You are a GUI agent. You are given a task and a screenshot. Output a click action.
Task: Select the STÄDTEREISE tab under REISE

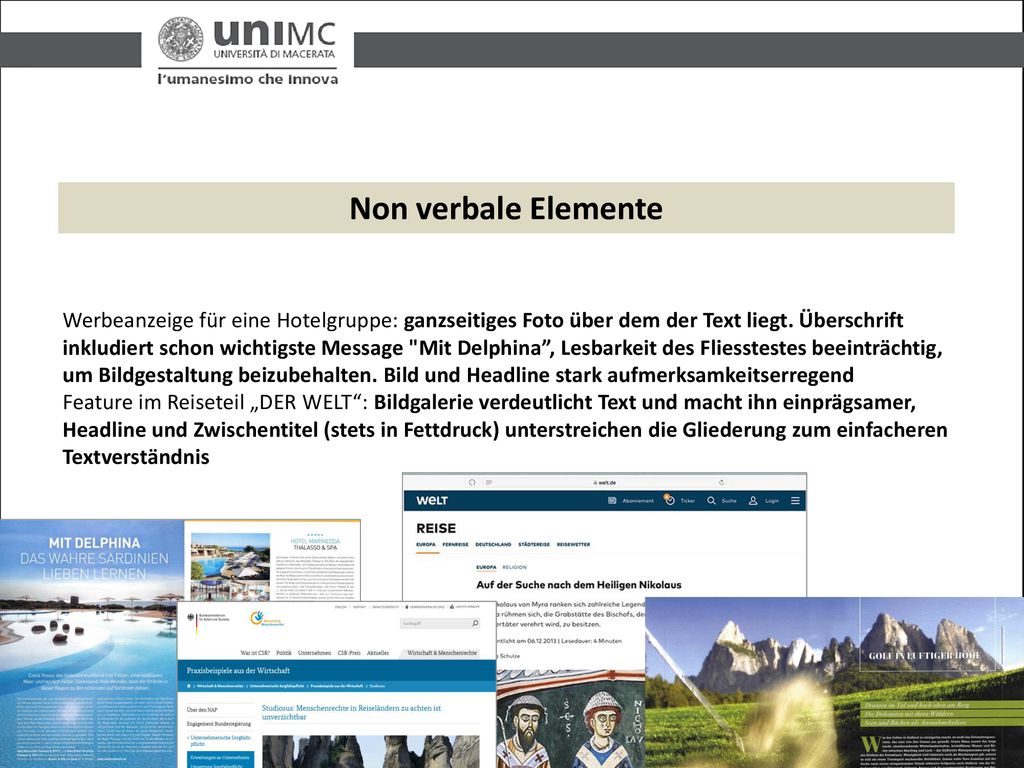pos(534,545)
